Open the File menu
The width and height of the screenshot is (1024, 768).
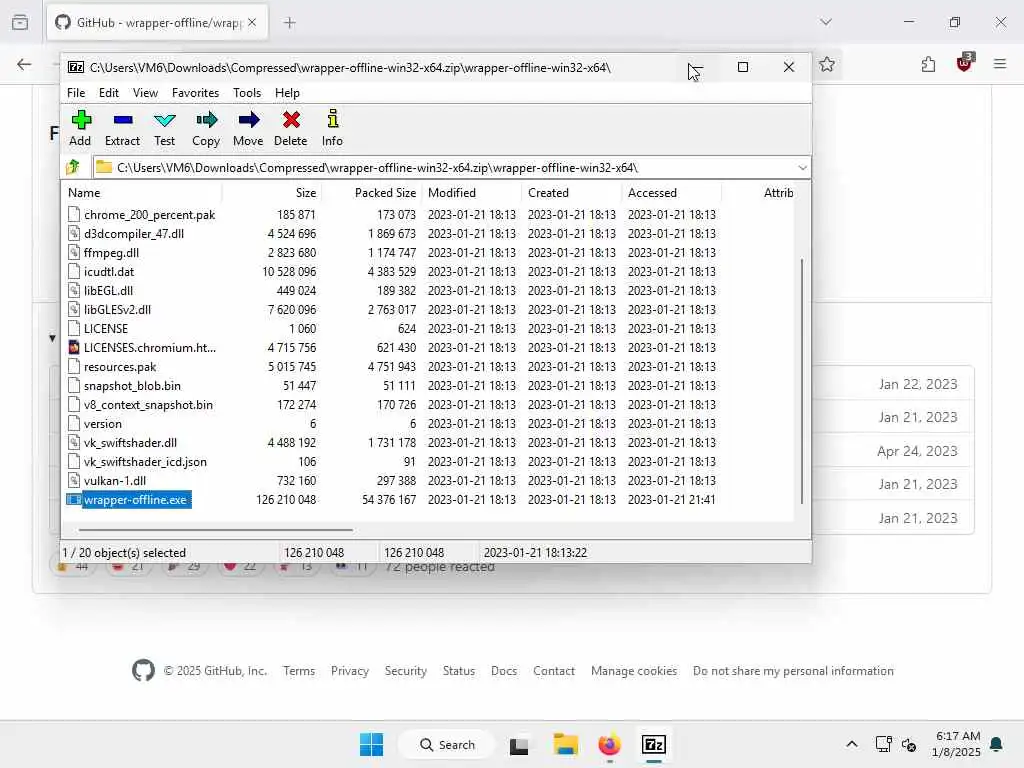76,93
